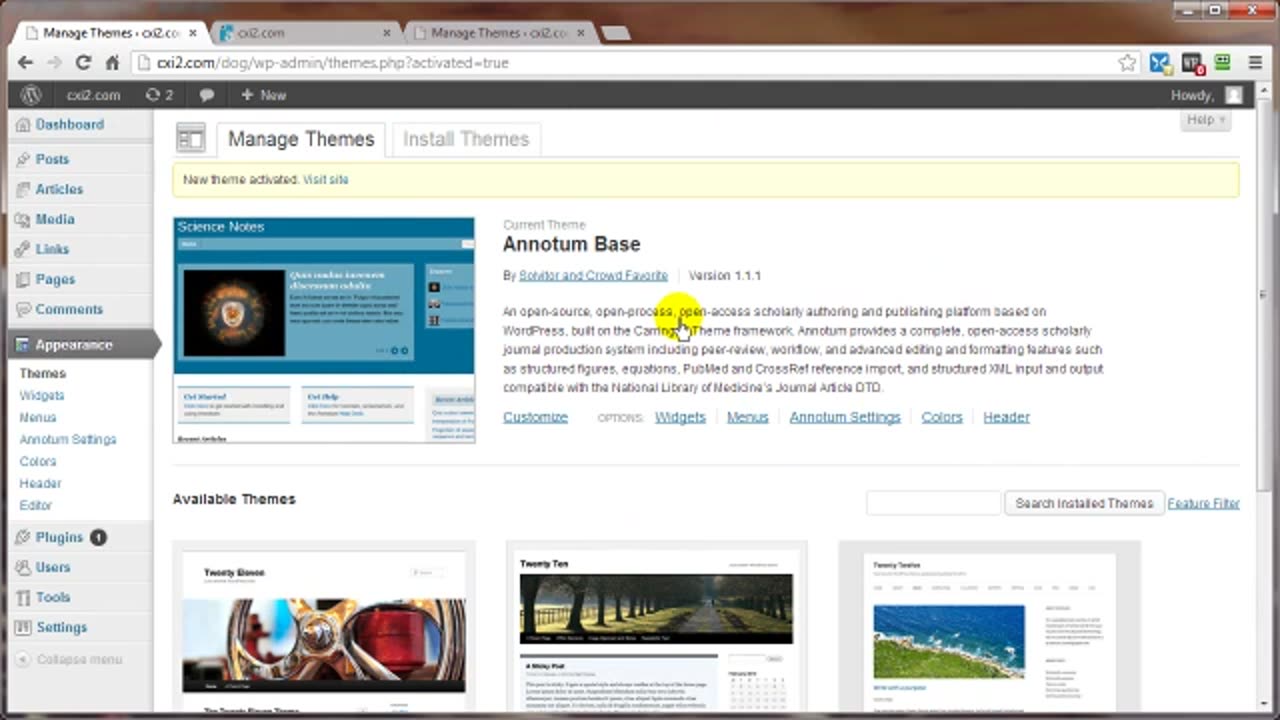Open the Chrome menu icon
Screen dimensions: 1280x720
pos(1255,63)
